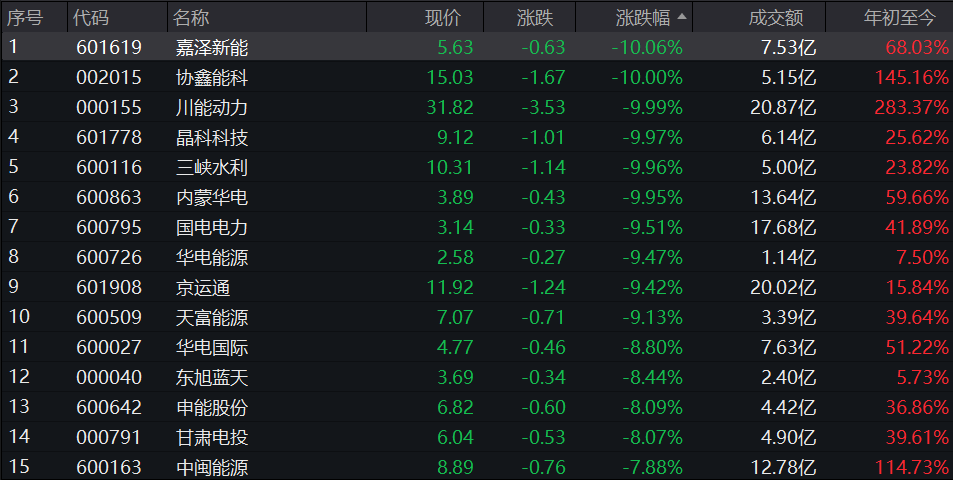Click 甘肃电投 price 6.04
The image size is (953, 480).
coord(455,437)
